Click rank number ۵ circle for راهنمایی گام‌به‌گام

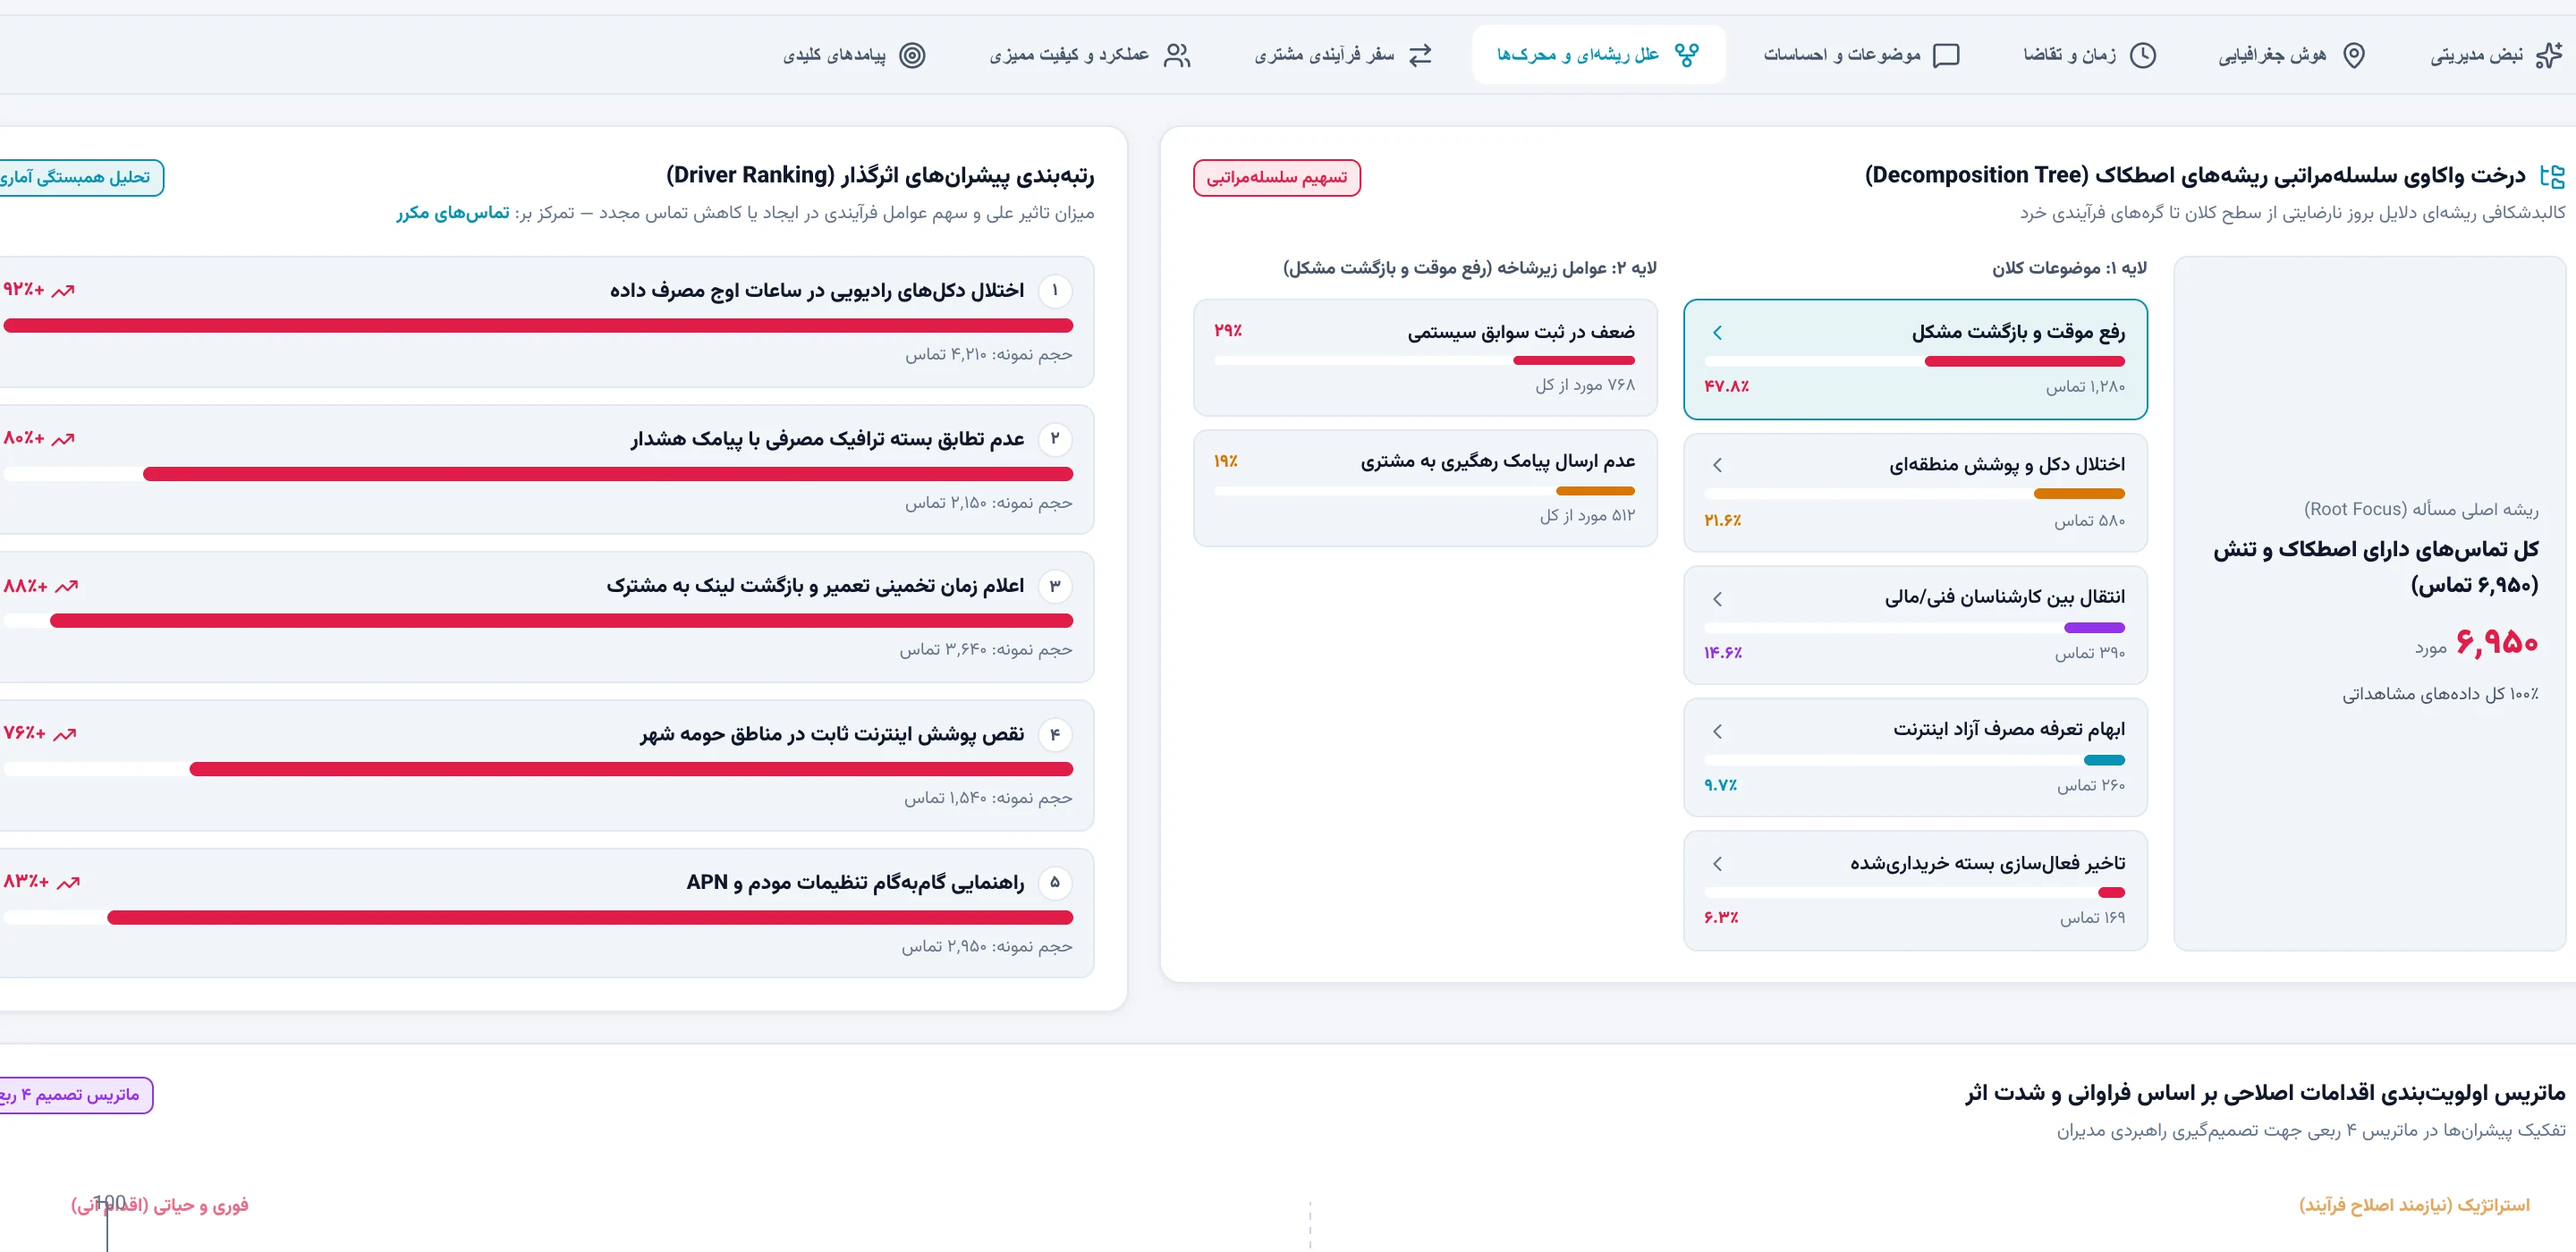[1055, 883]
